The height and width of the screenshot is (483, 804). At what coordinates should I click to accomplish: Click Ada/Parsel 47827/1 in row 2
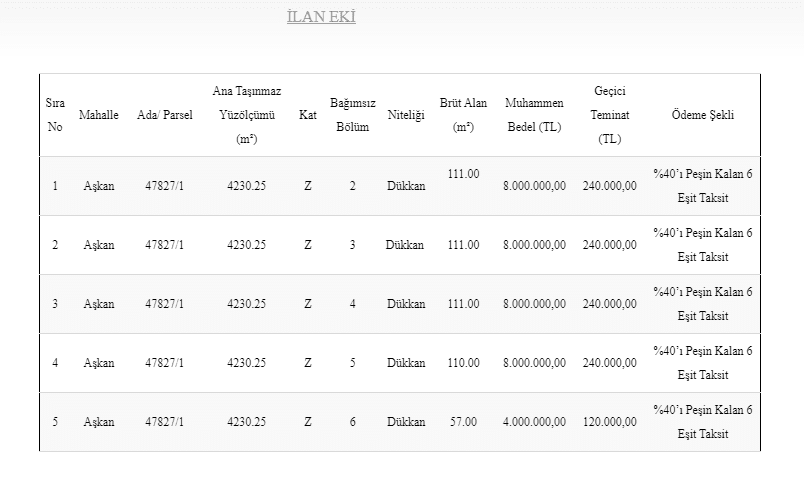point(164,245)
